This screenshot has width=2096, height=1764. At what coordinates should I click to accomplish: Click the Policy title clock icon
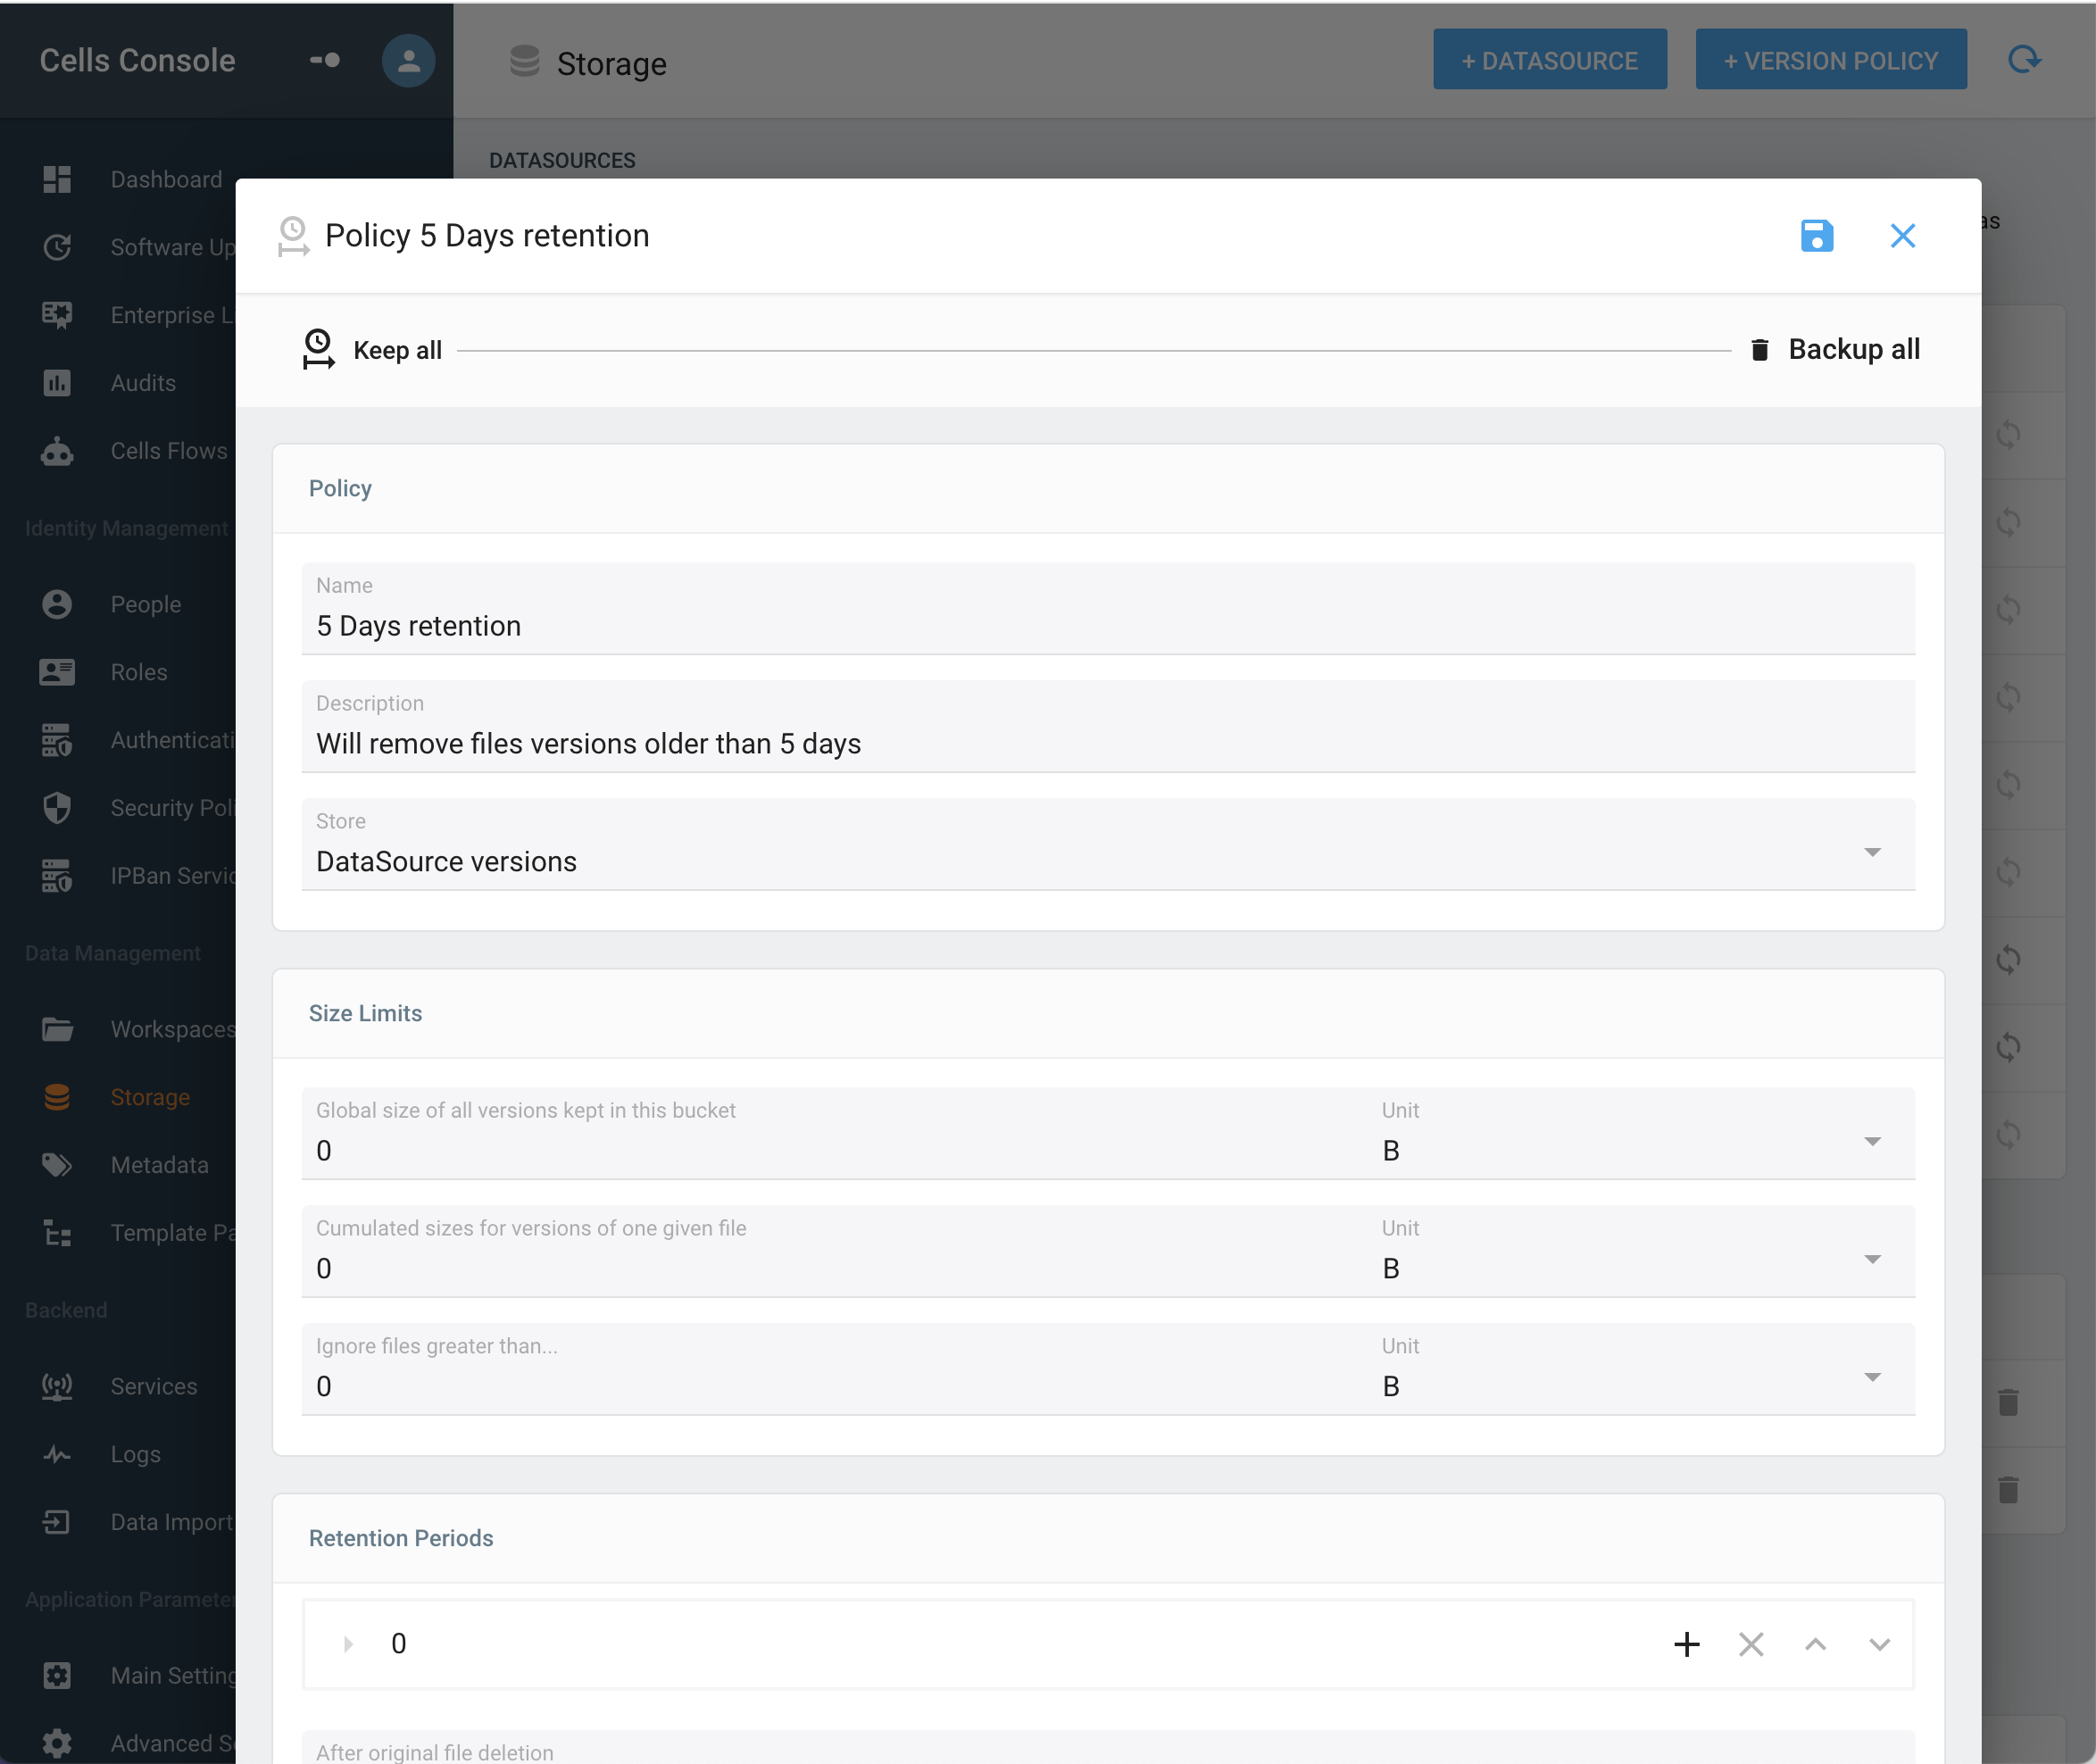[292, 236]
